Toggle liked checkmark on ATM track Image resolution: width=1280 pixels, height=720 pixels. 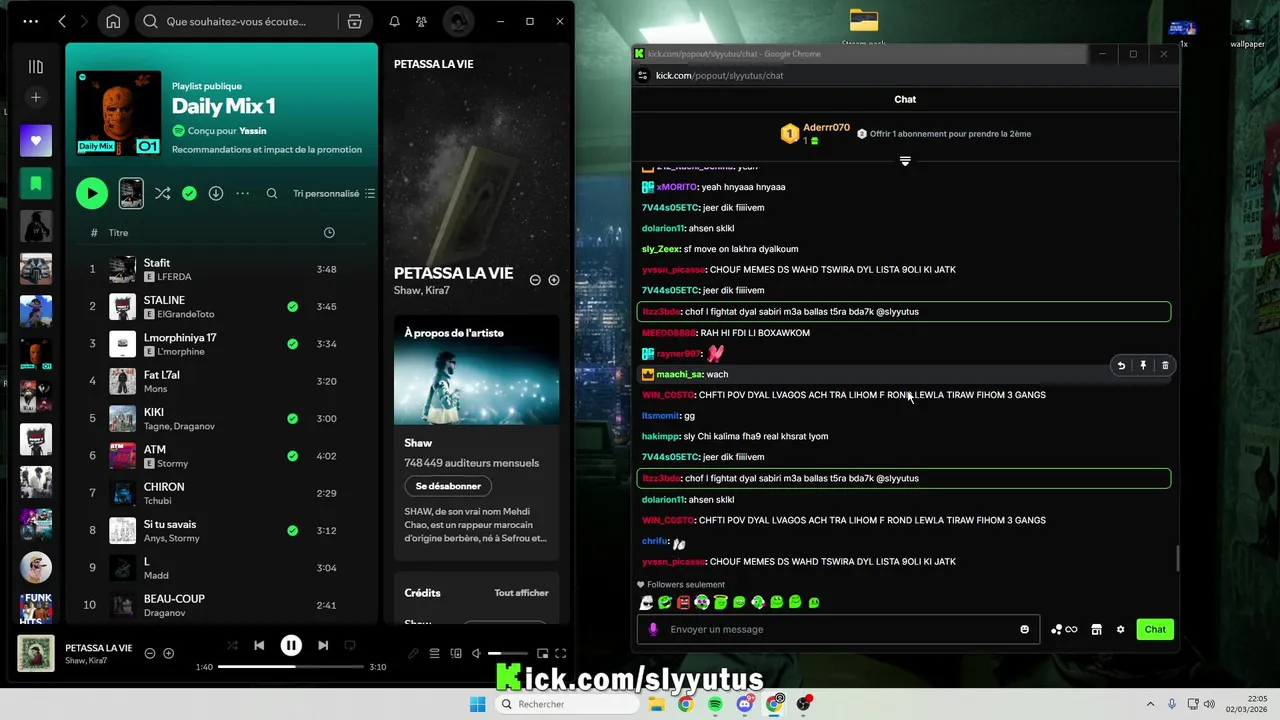coord(292,456)
